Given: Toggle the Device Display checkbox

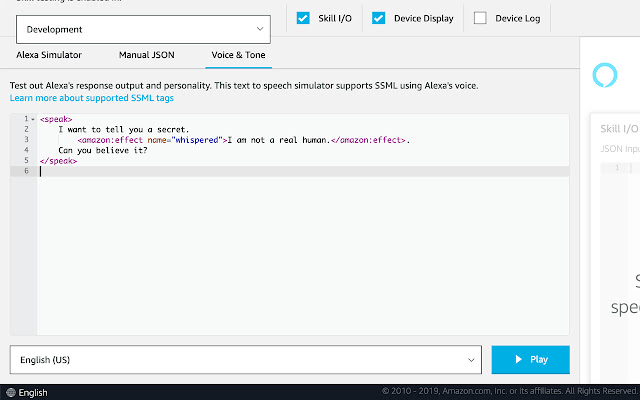Looking at the screenshot, I should (x=378, y=18).
